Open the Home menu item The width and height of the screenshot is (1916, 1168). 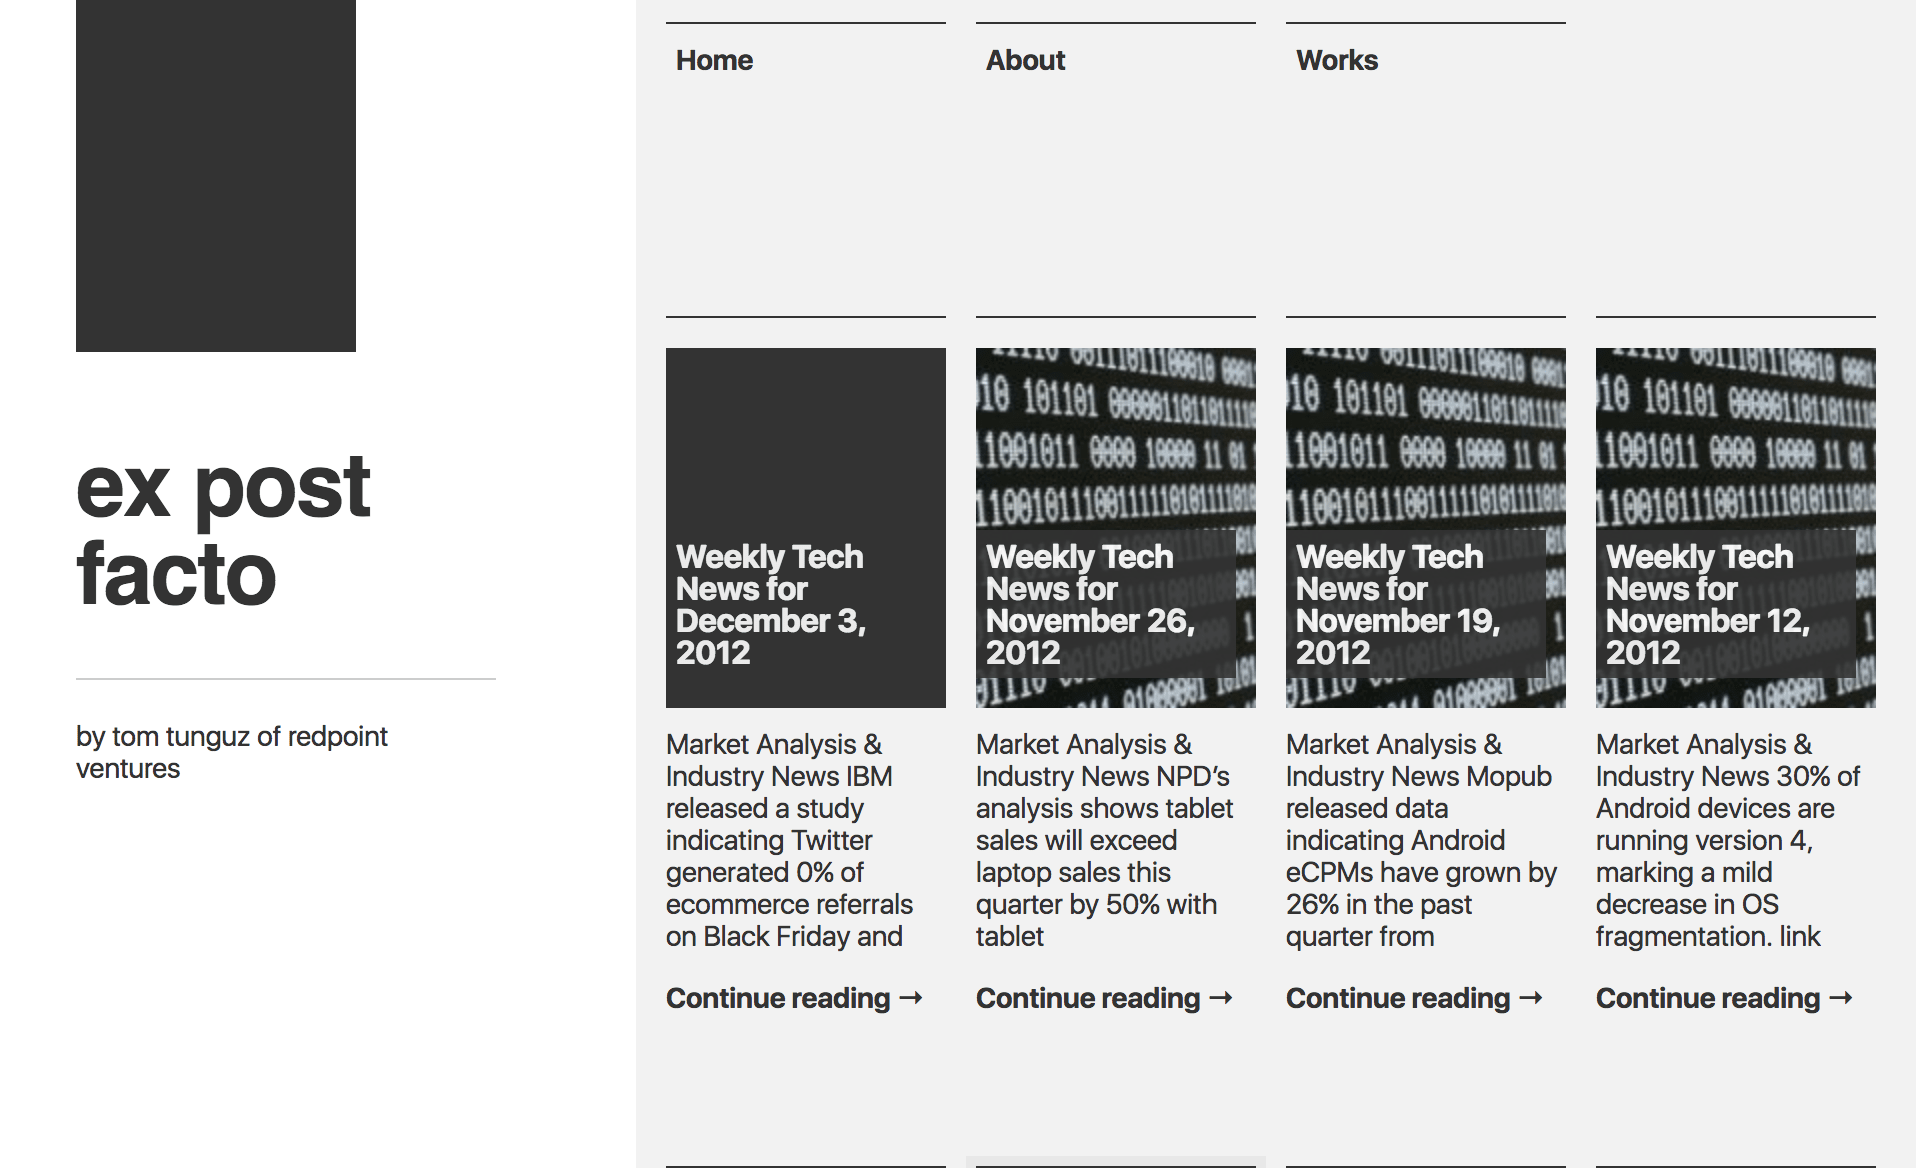[714, 60]
